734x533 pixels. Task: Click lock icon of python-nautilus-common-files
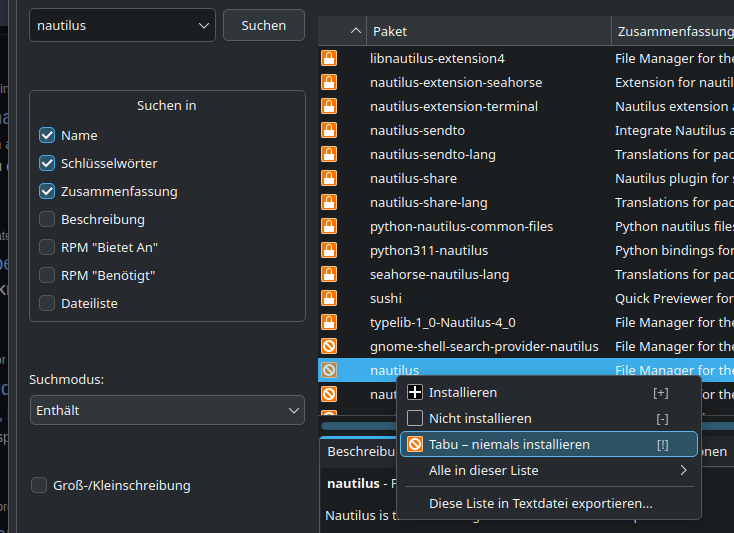(329, 226)
